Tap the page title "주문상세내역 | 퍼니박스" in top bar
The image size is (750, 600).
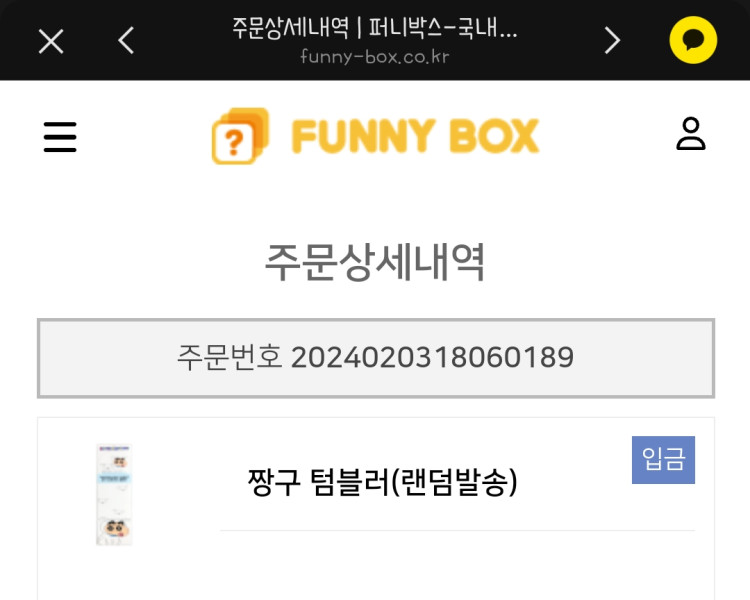[x=374, y=27]
